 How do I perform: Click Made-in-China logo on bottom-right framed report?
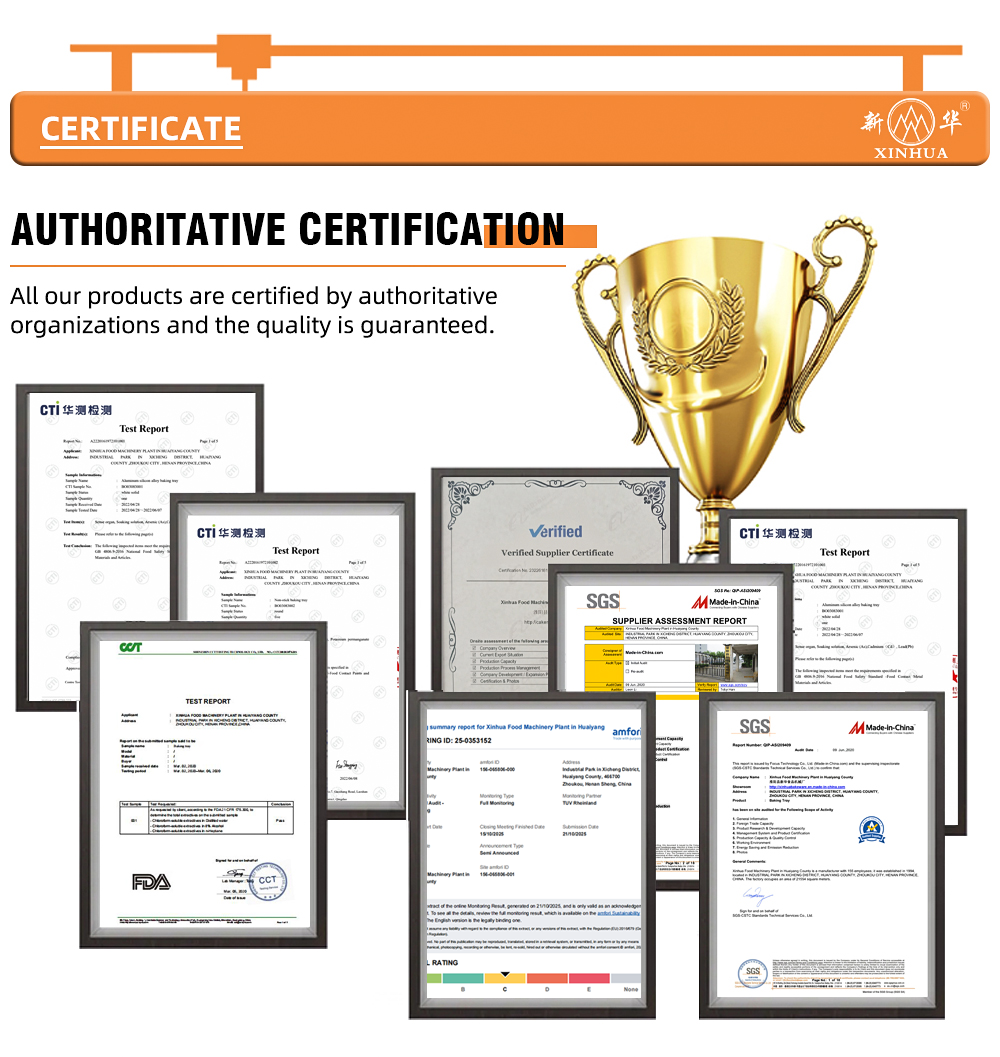pos(882,727)
